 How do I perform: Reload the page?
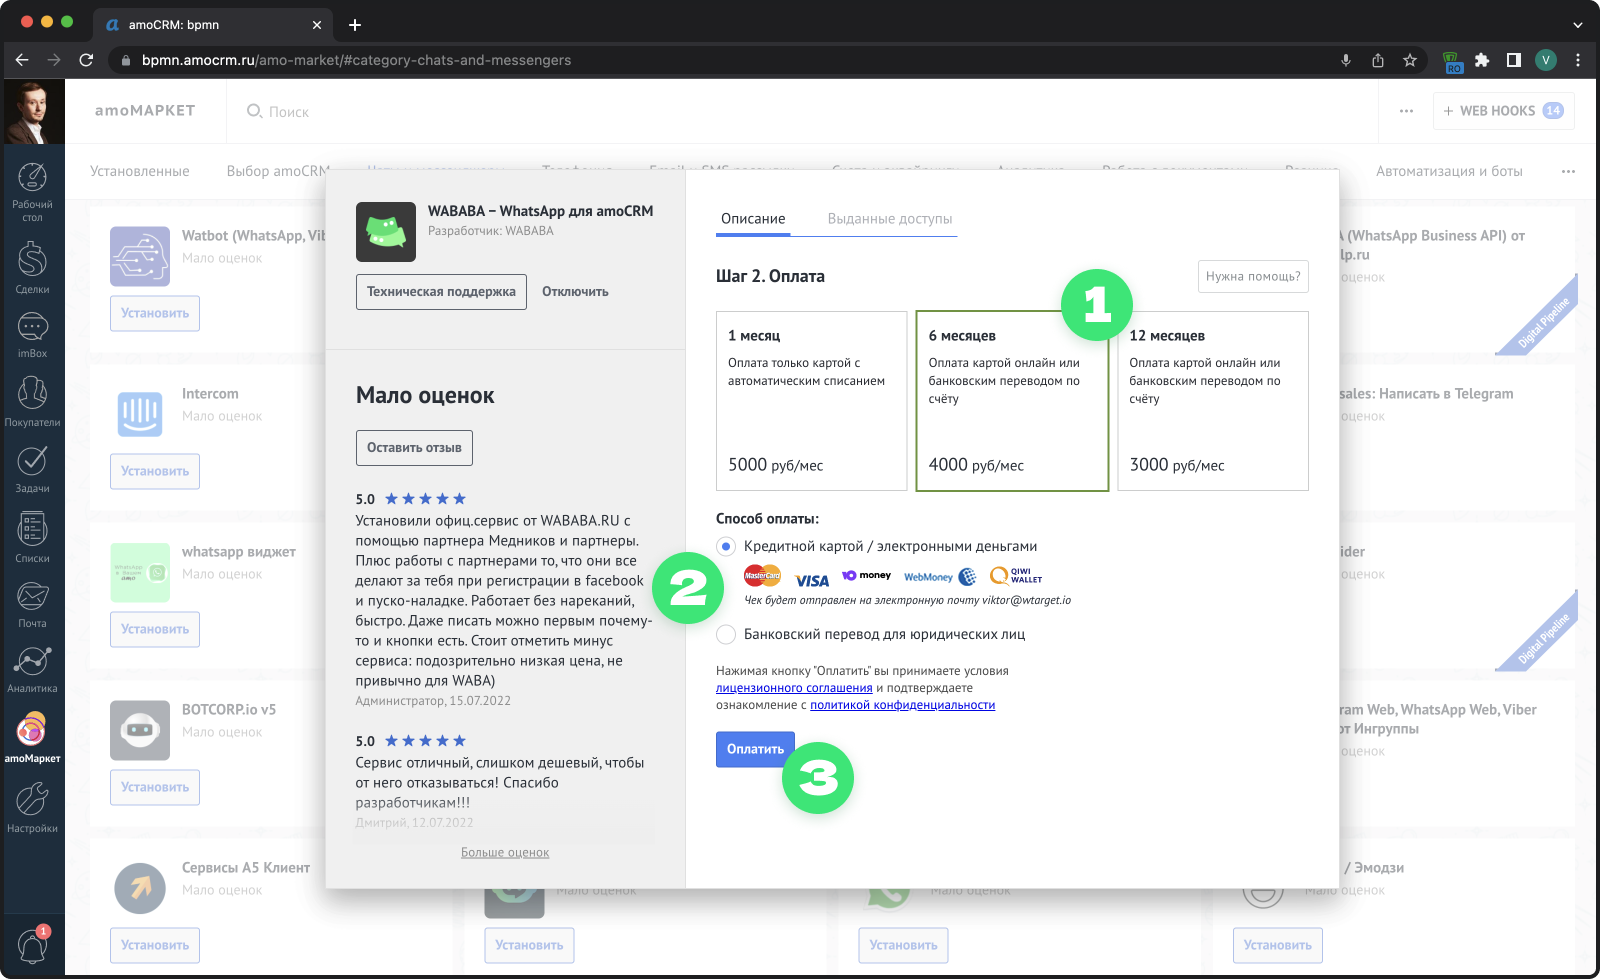(x=86, y=60)
